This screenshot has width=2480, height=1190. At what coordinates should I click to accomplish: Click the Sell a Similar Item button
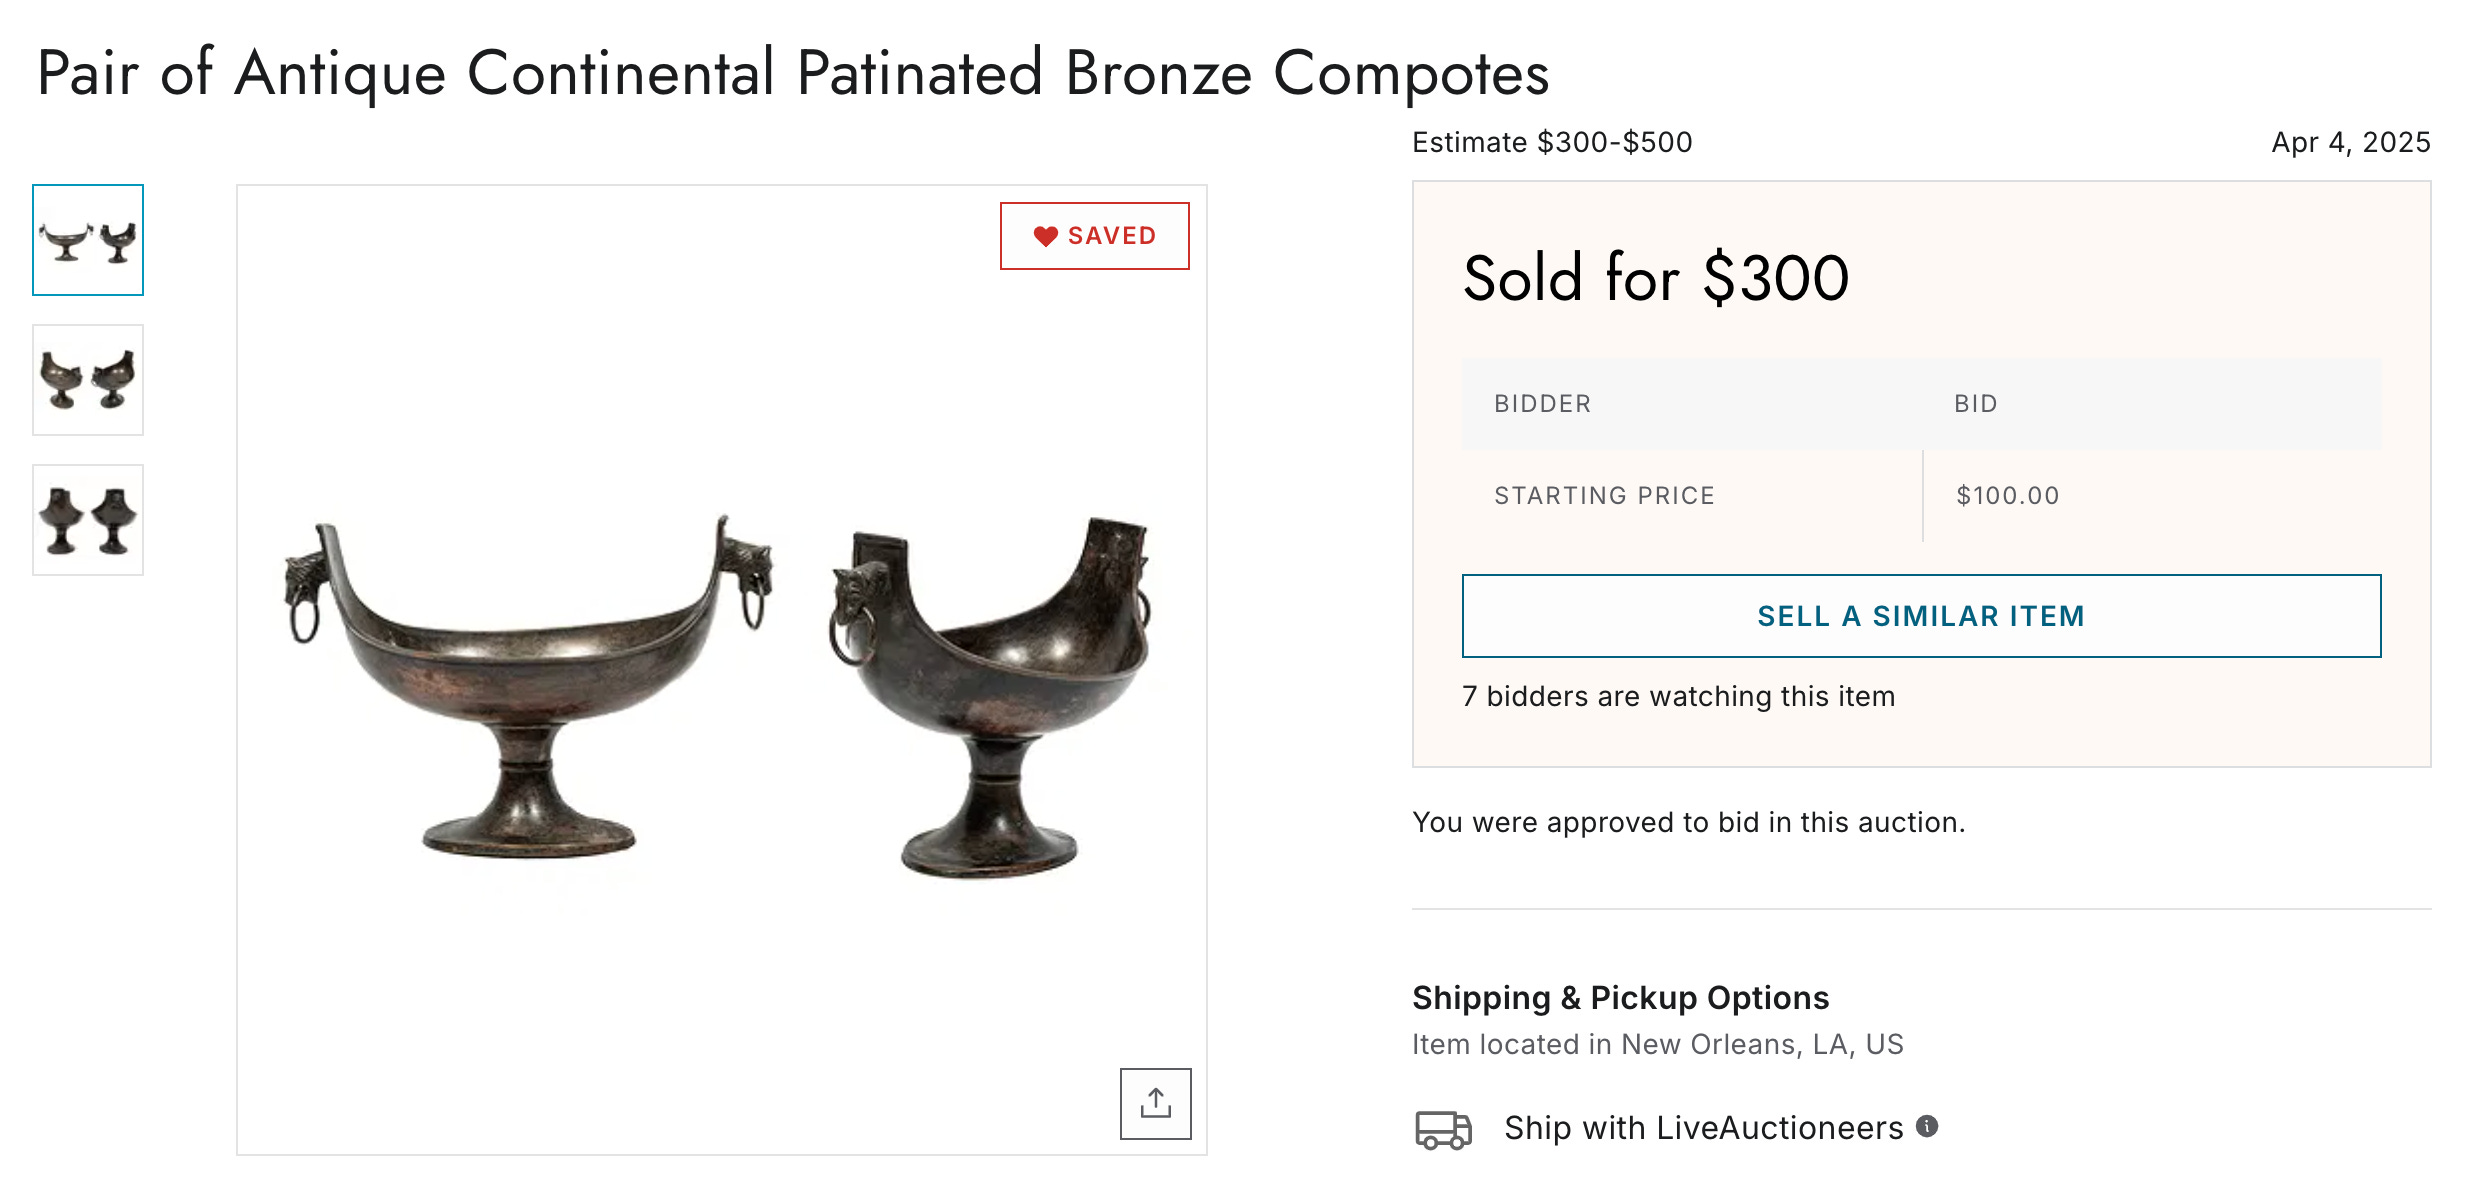[x=1921, y=616]
